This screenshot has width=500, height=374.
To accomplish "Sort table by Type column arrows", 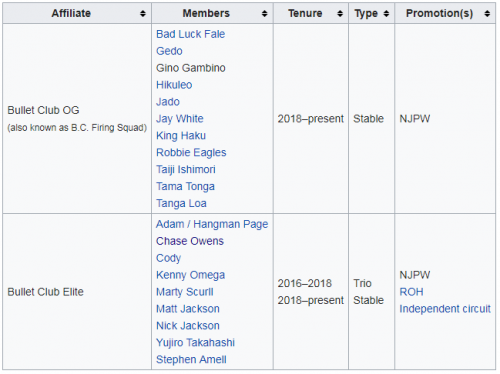I will [x=386, y=14].
